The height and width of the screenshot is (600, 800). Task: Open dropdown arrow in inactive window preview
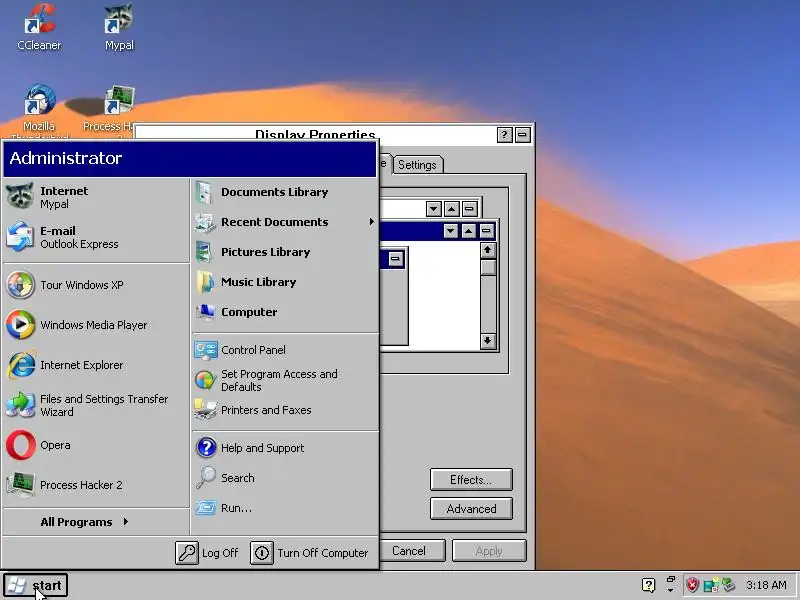point(434,209)
